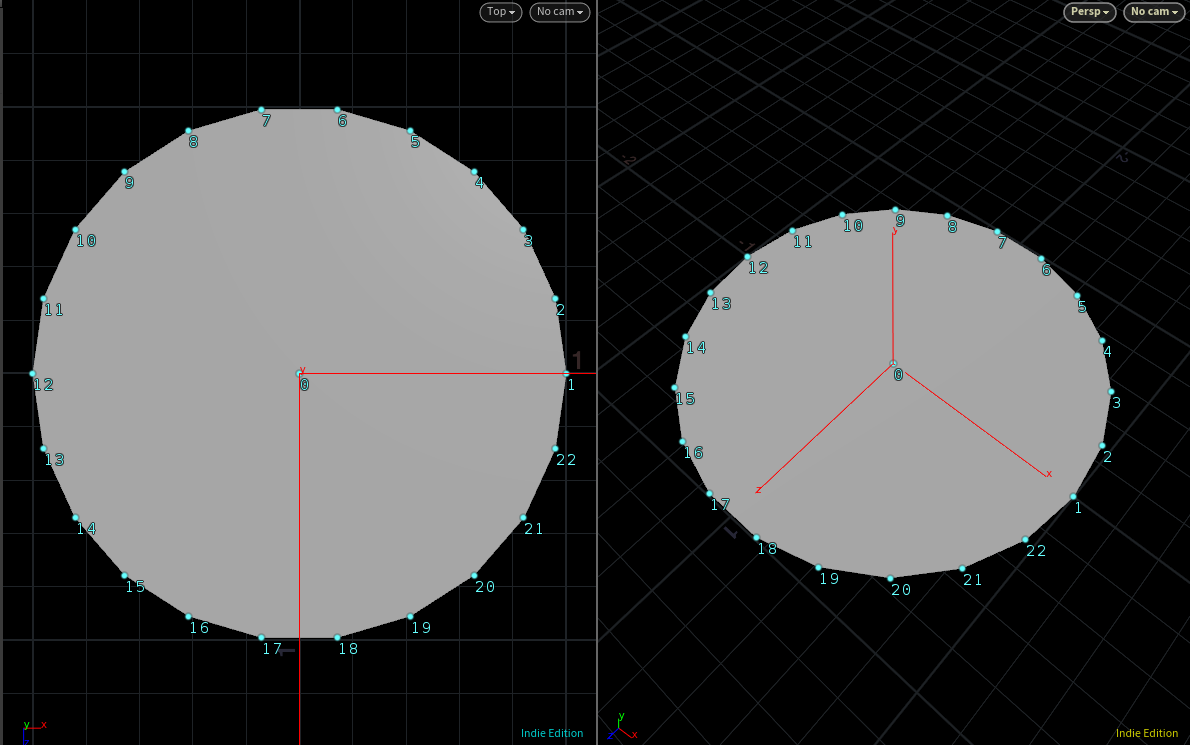Select point 9 in Top viewport
Image resolution: width=1190 pixels, height=745 pixels.
[124, 172]
